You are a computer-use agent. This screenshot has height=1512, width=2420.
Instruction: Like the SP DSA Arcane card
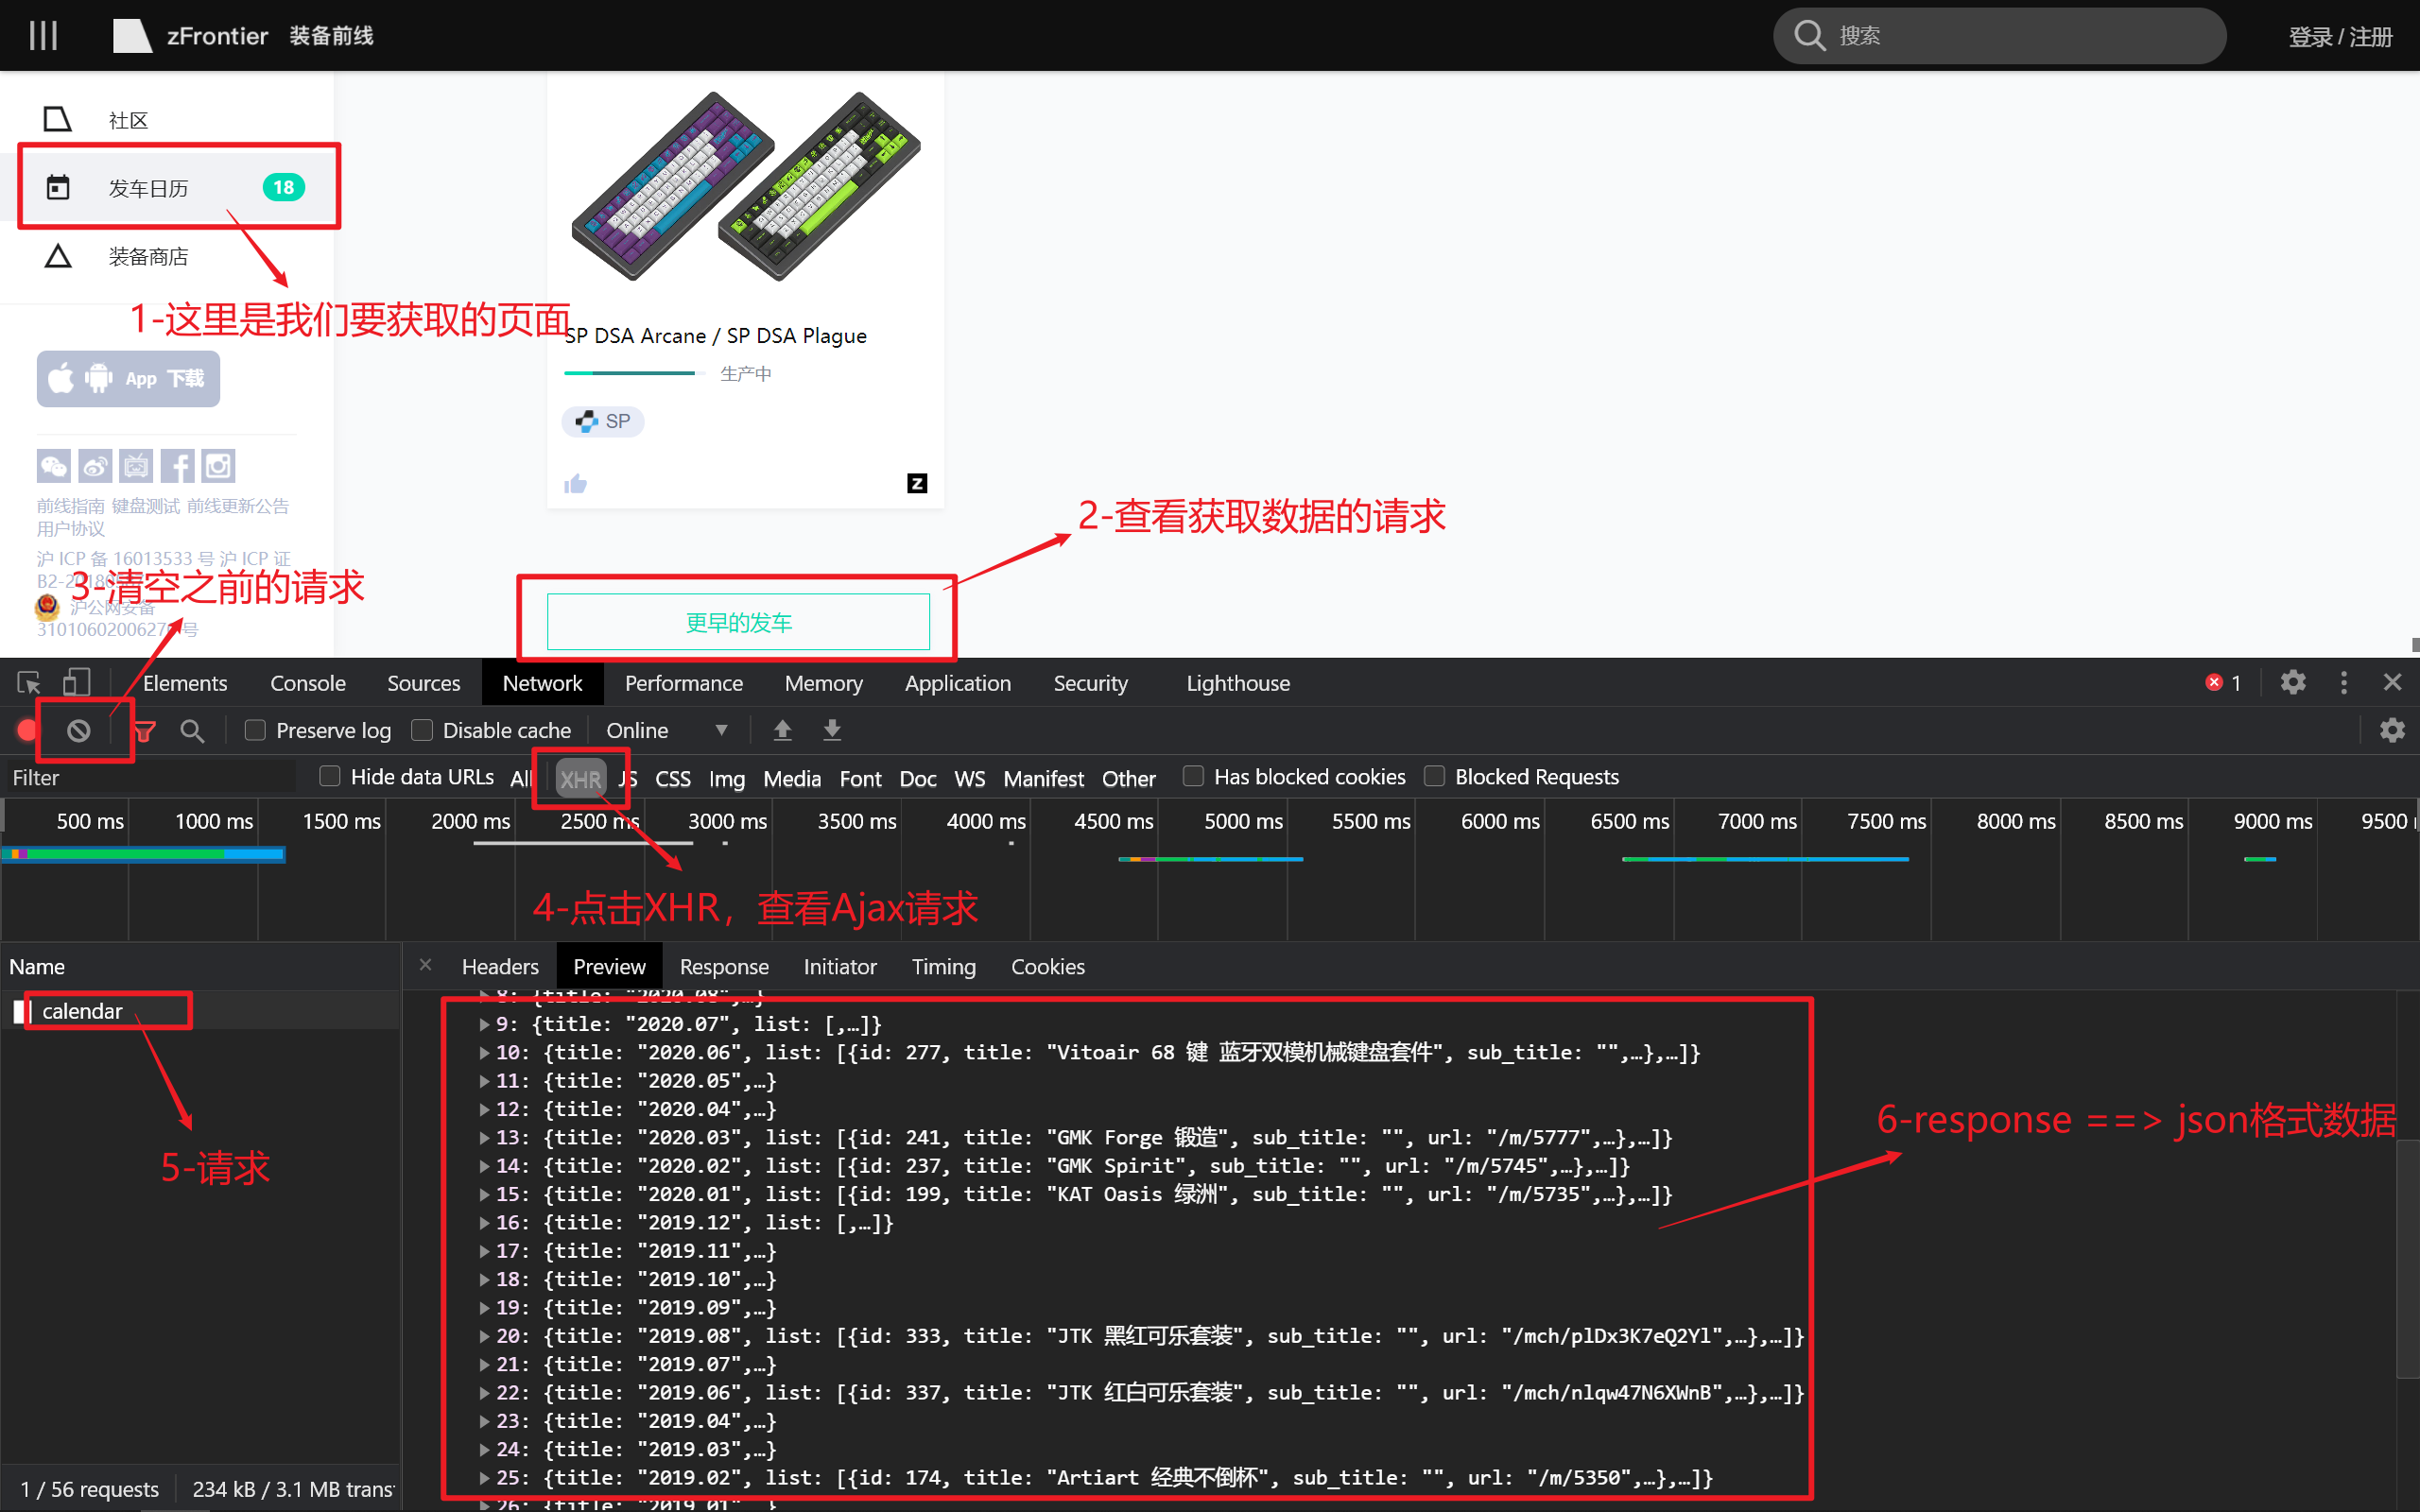tap(575, 484)
